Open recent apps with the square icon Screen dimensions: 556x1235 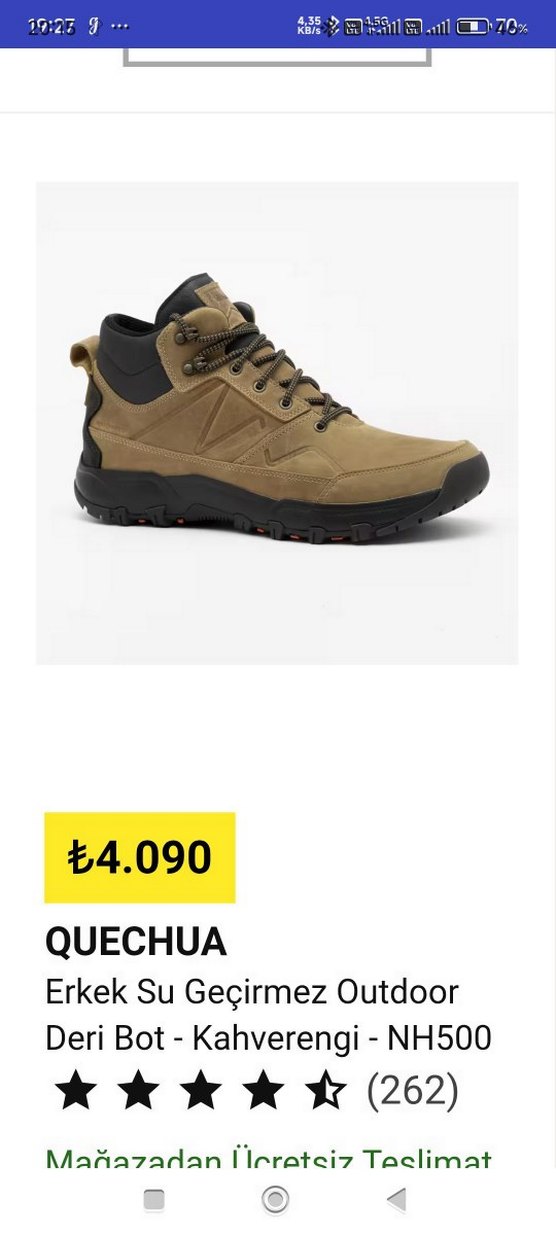153,1200
